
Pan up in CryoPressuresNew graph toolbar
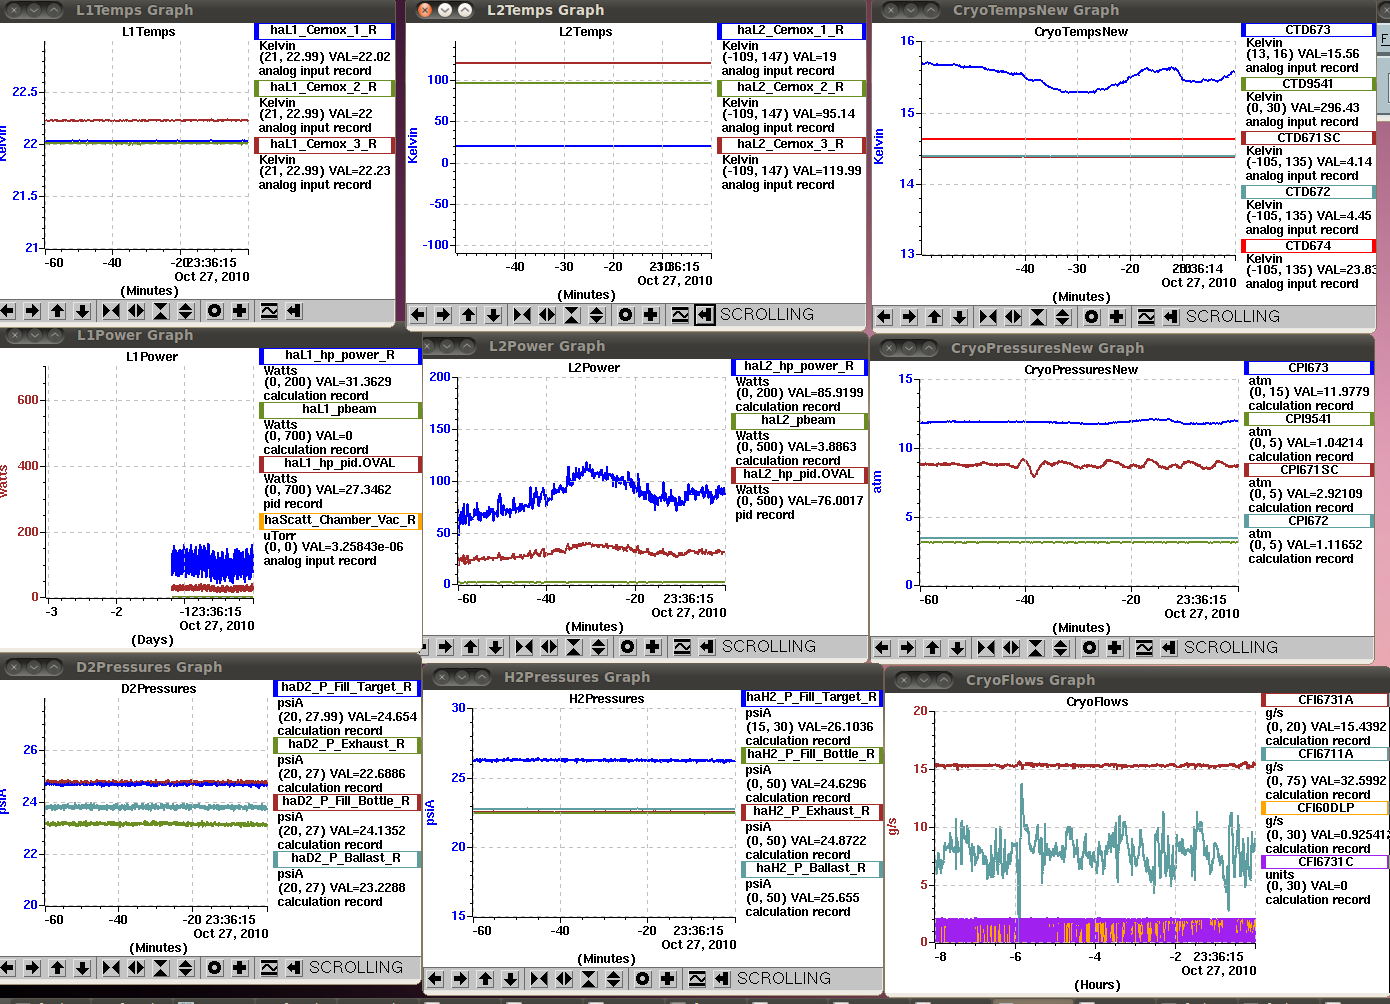click(932, 648)
